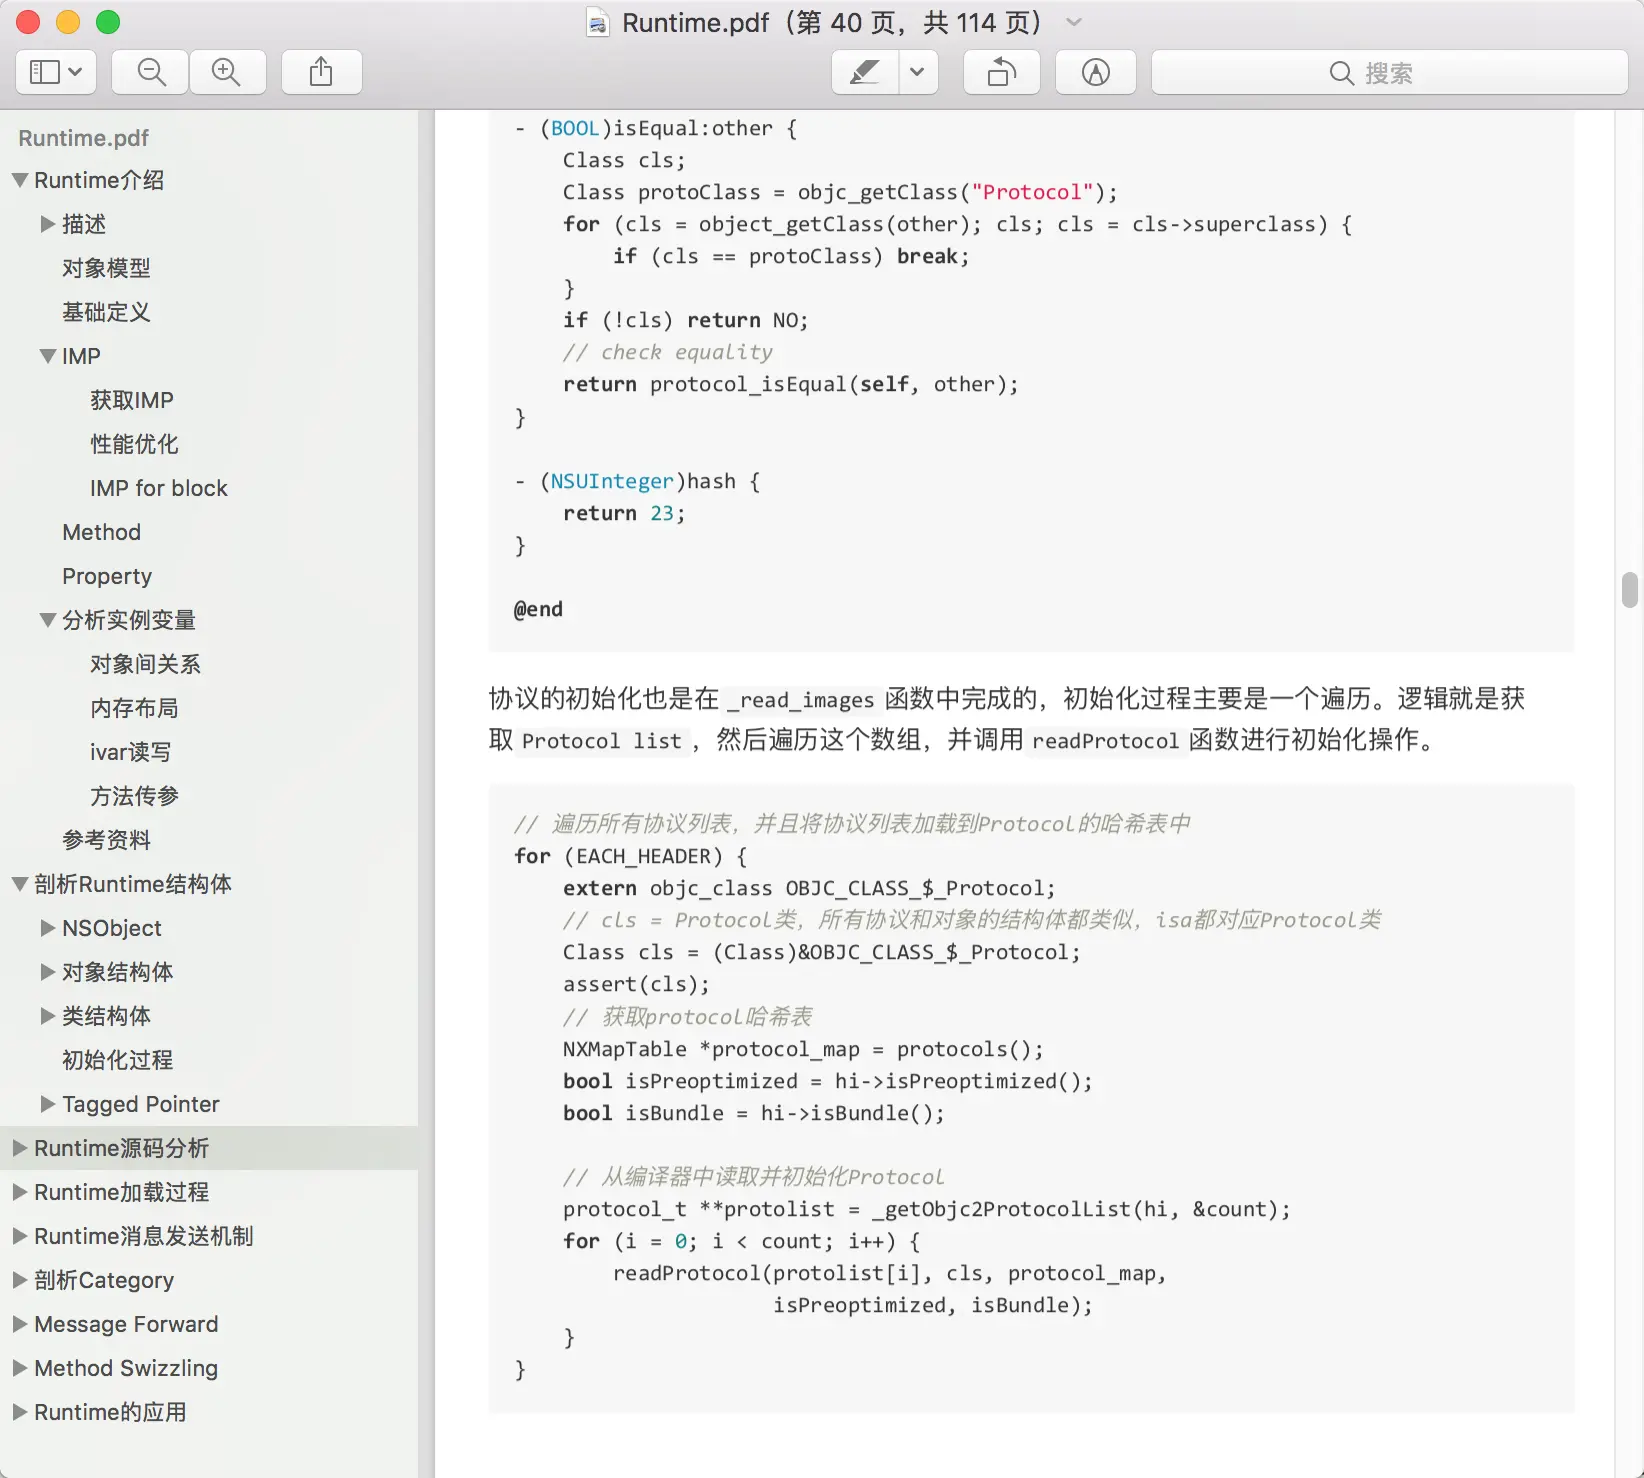Viewport: 1644px width, 1478px height.
Task: Expand the Runtime加载过程 section
Action: coord(19,1192)
